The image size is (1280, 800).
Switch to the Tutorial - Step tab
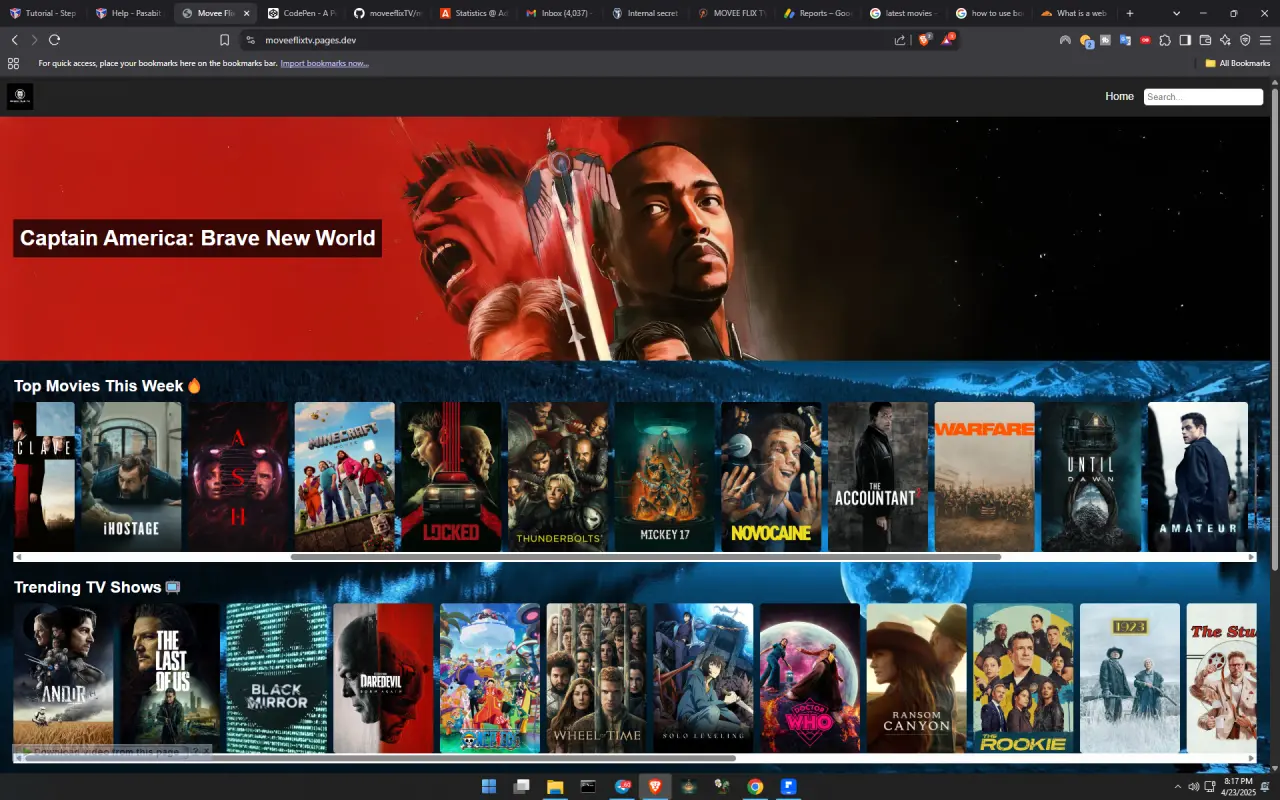click(x=43, y=13)
